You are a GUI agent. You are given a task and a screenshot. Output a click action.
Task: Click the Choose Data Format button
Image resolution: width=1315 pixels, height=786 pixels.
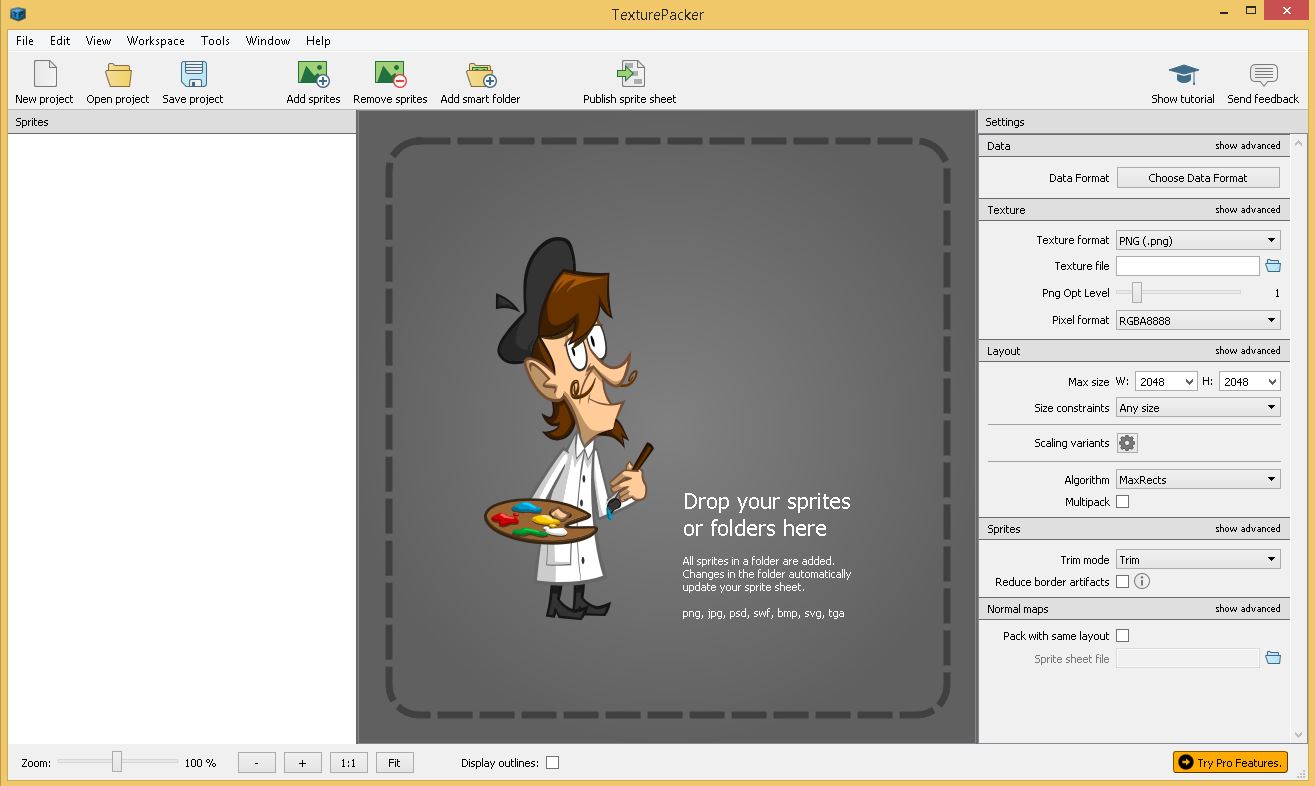point(1198,178)
